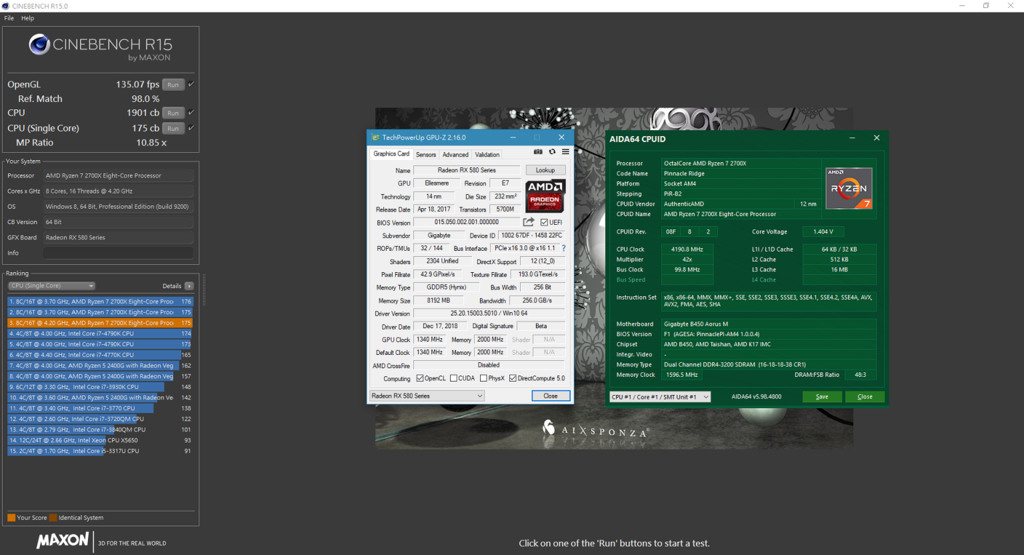The image size is (1024, 555).
Task: Click the Close button in AIDA64
Action: click(865, 396)
